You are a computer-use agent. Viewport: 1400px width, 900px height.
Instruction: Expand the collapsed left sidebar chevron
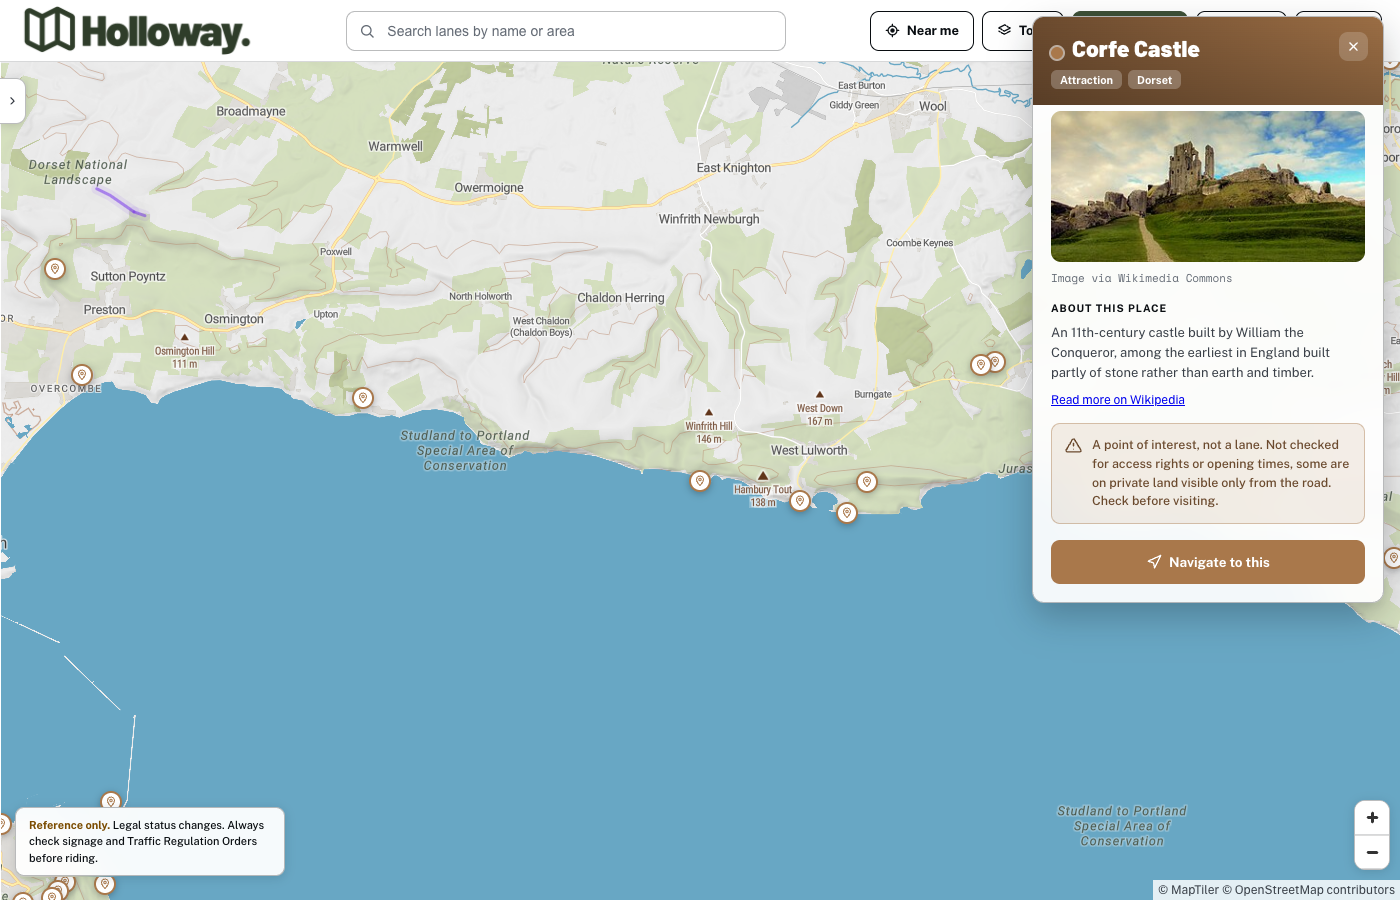pyautogui.click(x=12, y=101)
